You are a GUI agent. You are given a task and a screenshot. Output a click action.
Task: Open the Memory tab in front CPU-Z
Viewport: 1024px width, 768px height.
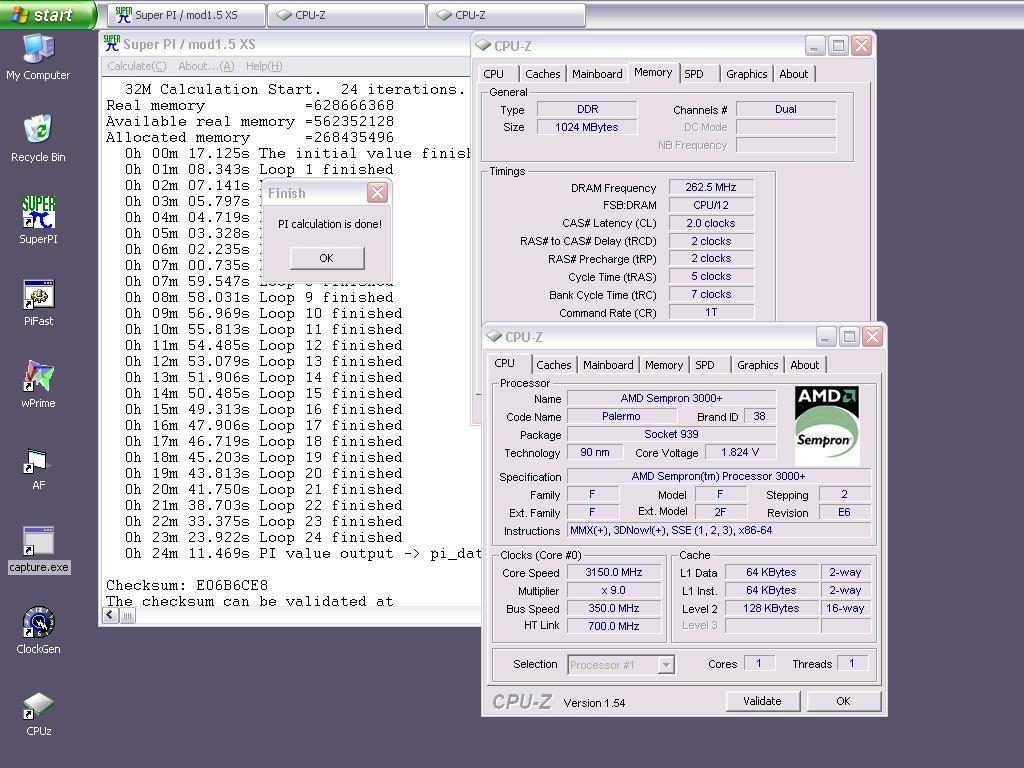coord(664,365)
